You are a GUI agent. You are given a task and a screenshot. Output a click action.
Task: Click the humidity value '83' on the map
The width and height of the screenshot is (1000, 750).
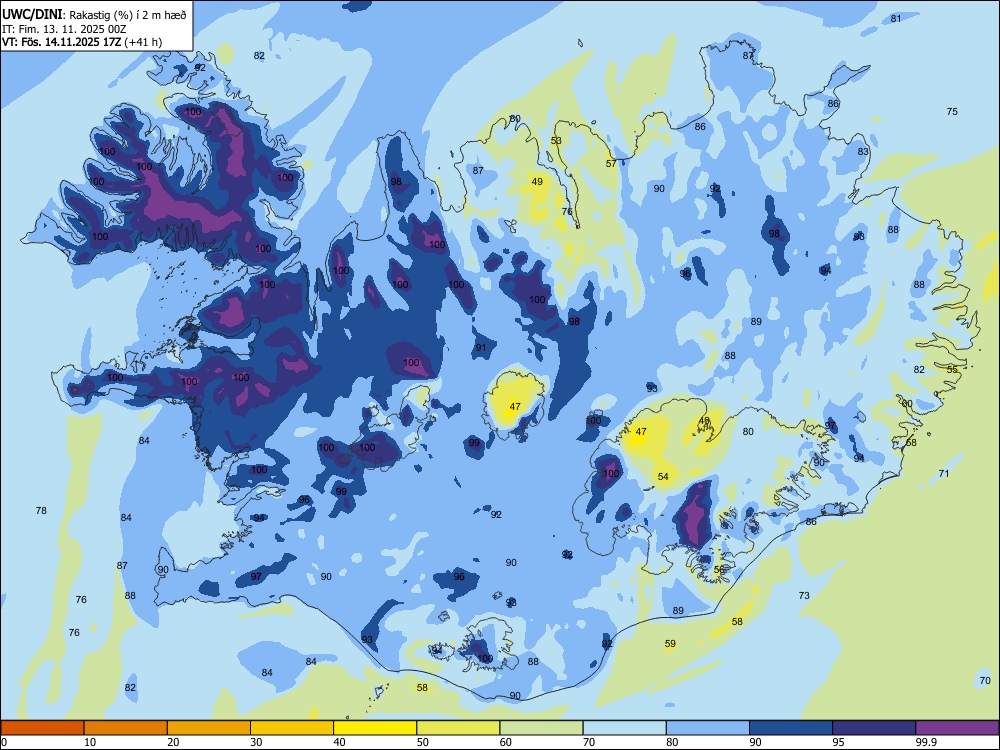coord(863,152)
